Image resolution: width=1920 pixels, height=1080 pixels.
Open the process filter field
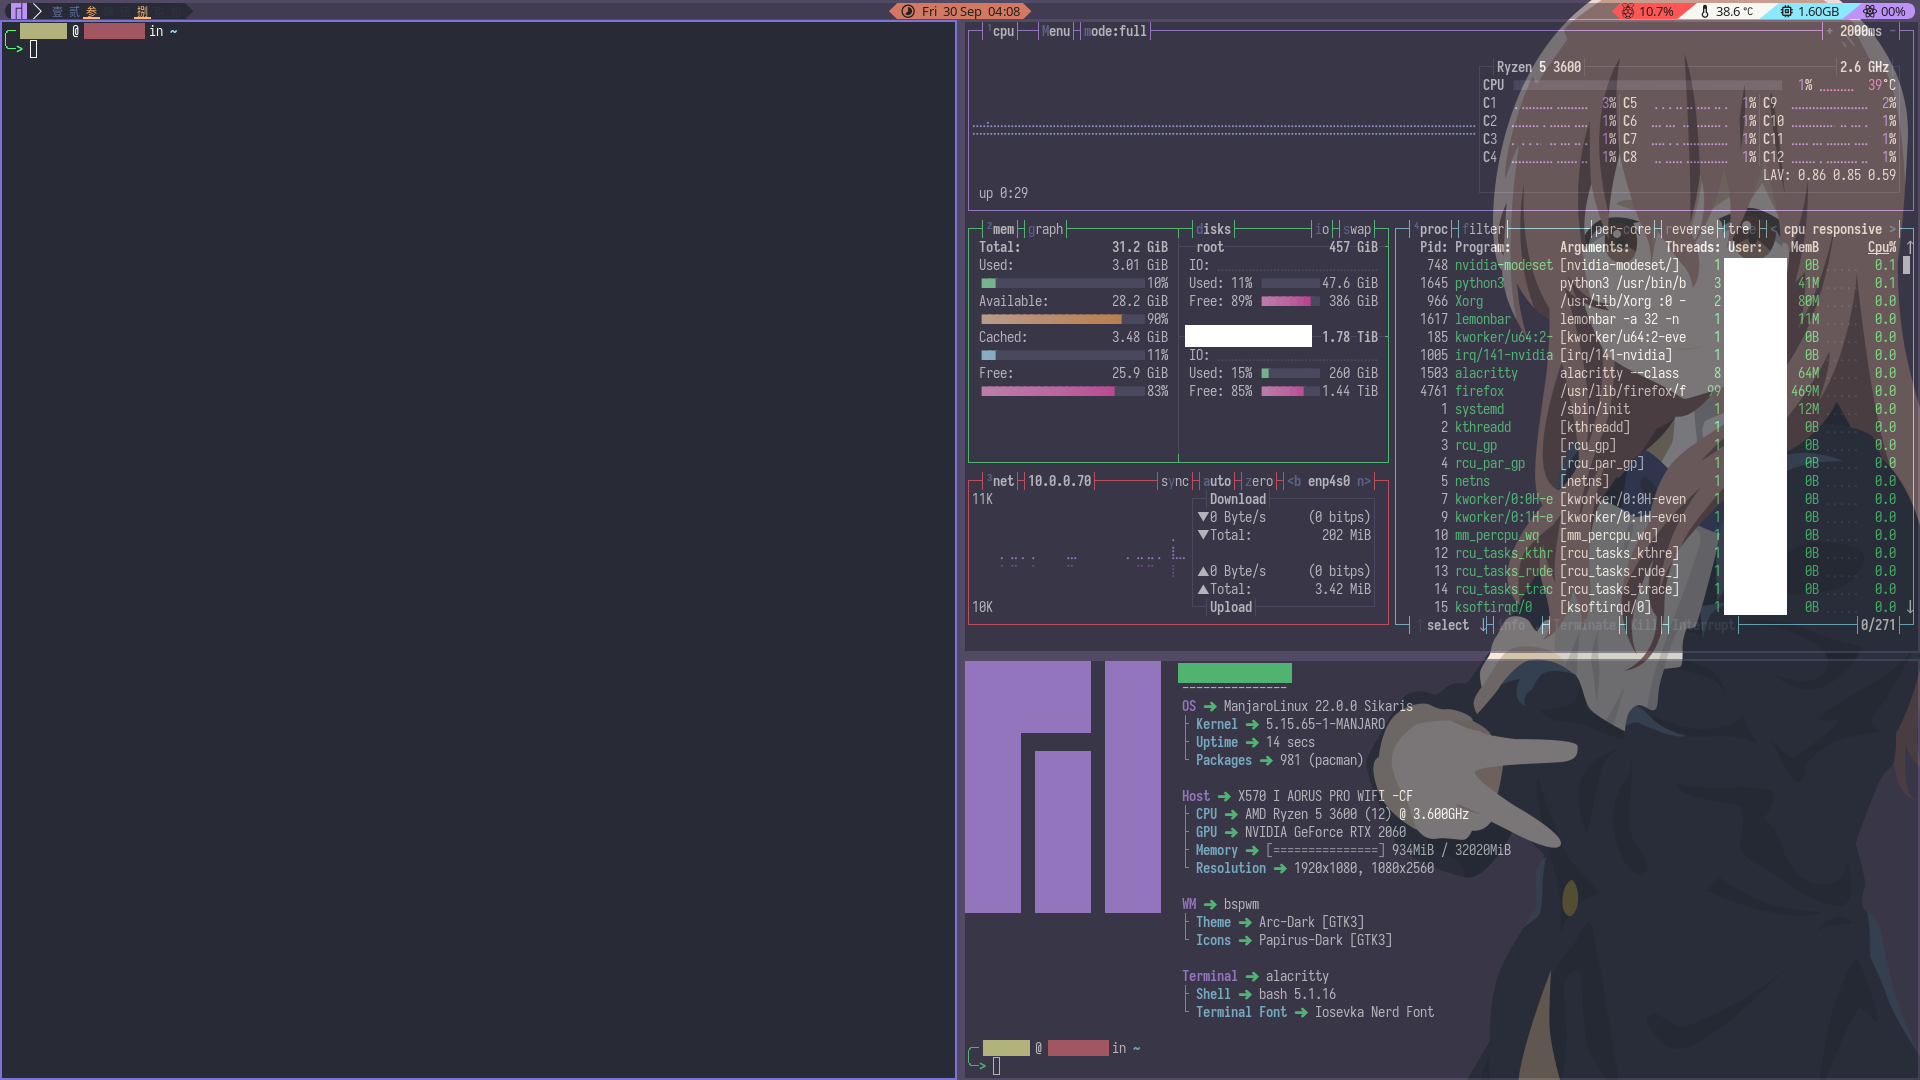pyautogui.click(x=1483, y=229)
